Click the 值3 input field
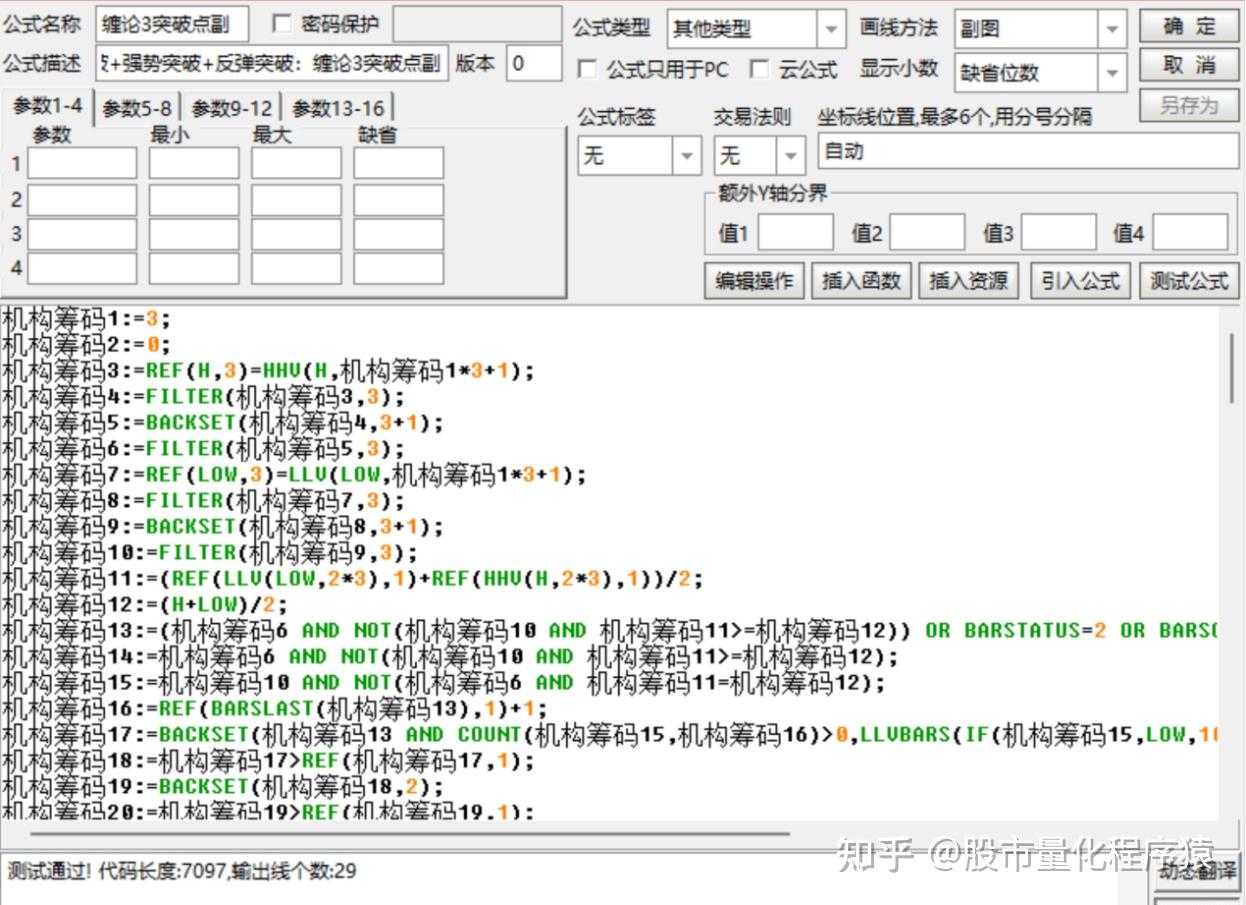Screen dimensions: 1246x905 [x=1058, y=232]
